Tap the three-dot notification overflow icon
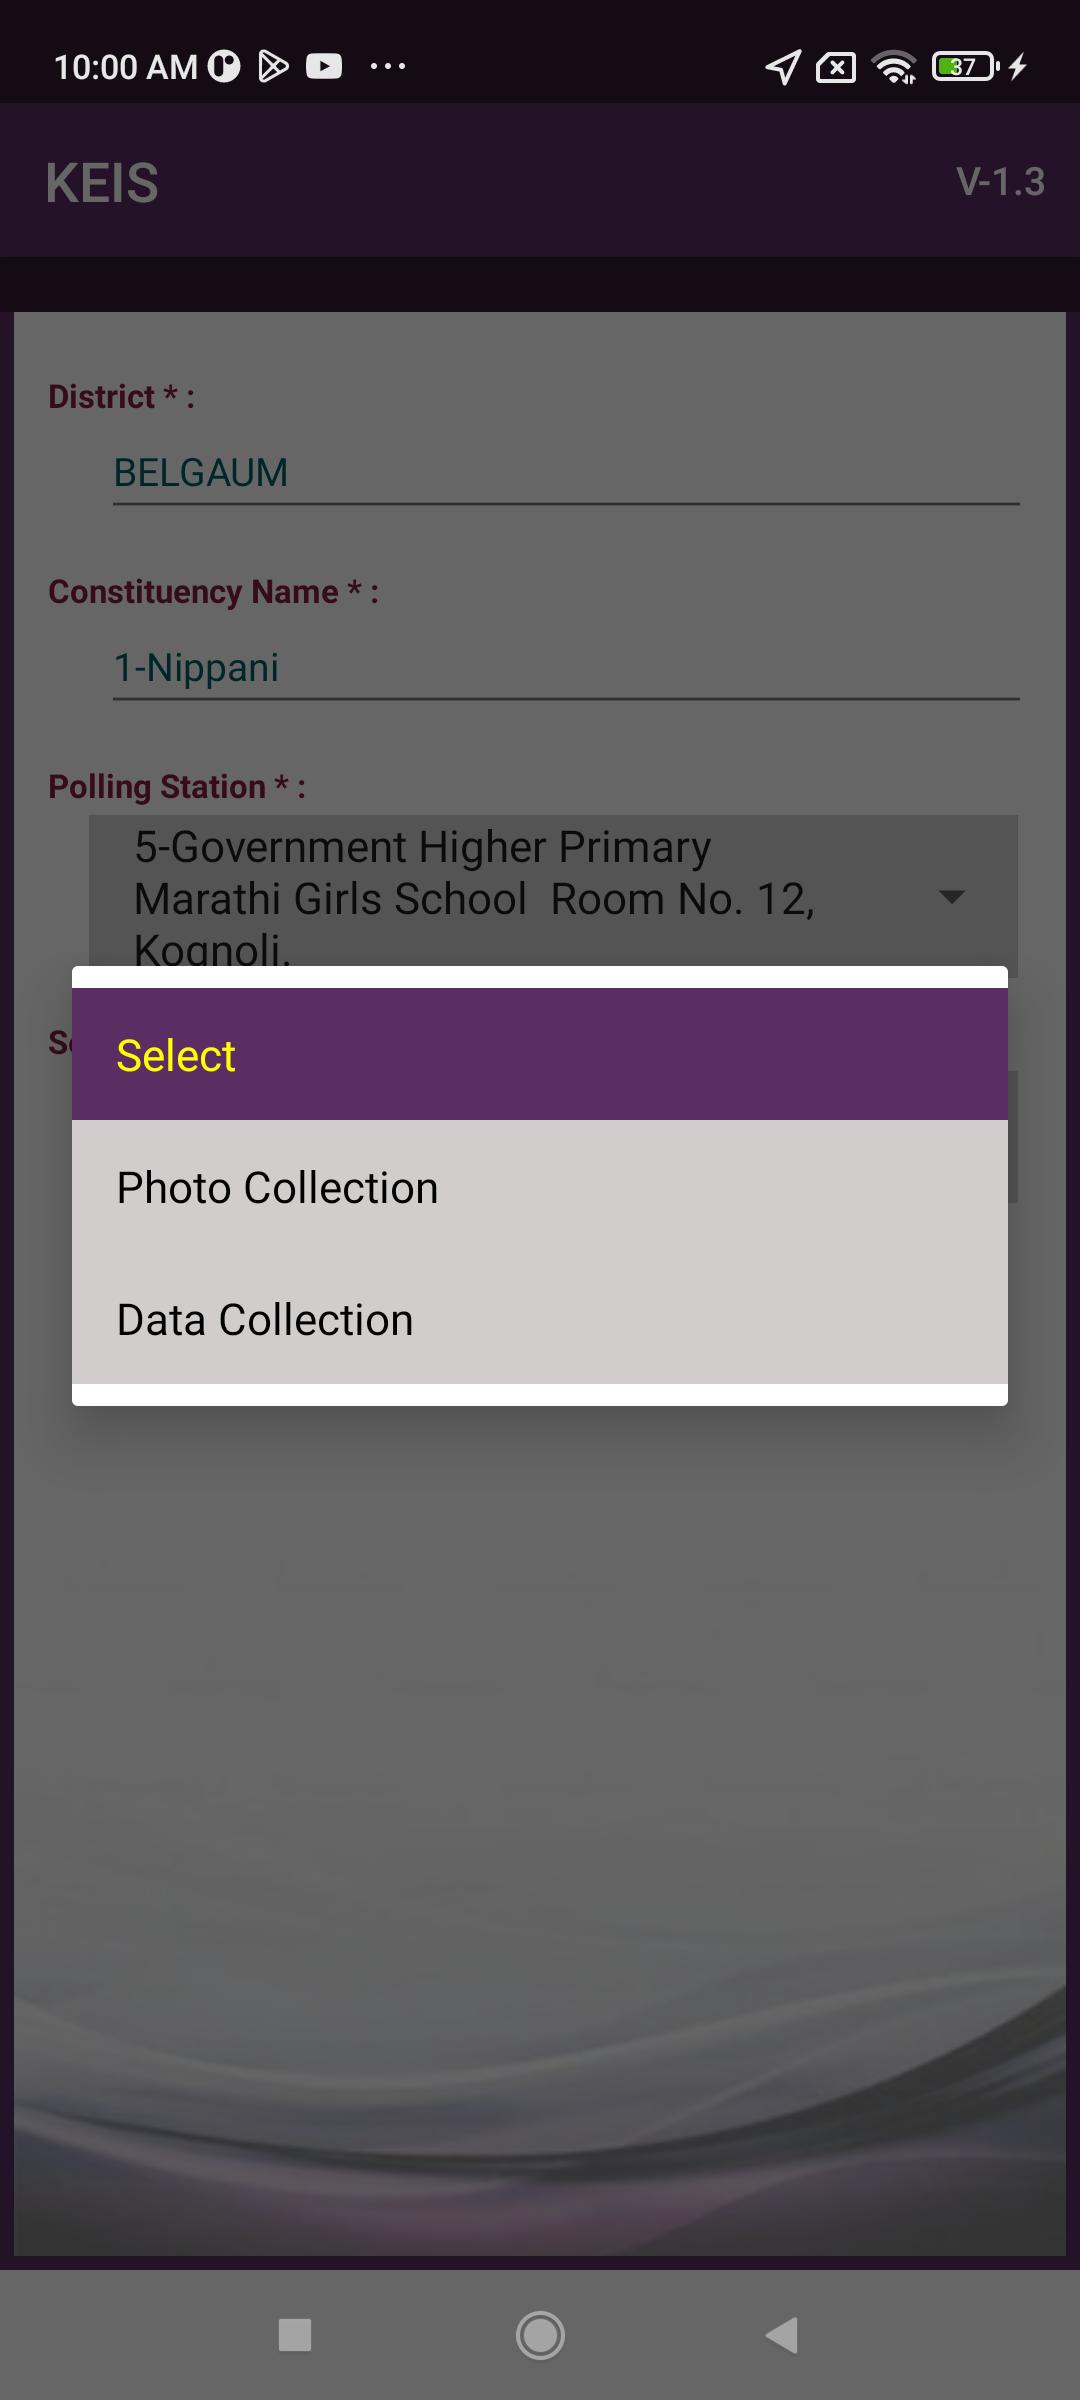 [388, 67]
